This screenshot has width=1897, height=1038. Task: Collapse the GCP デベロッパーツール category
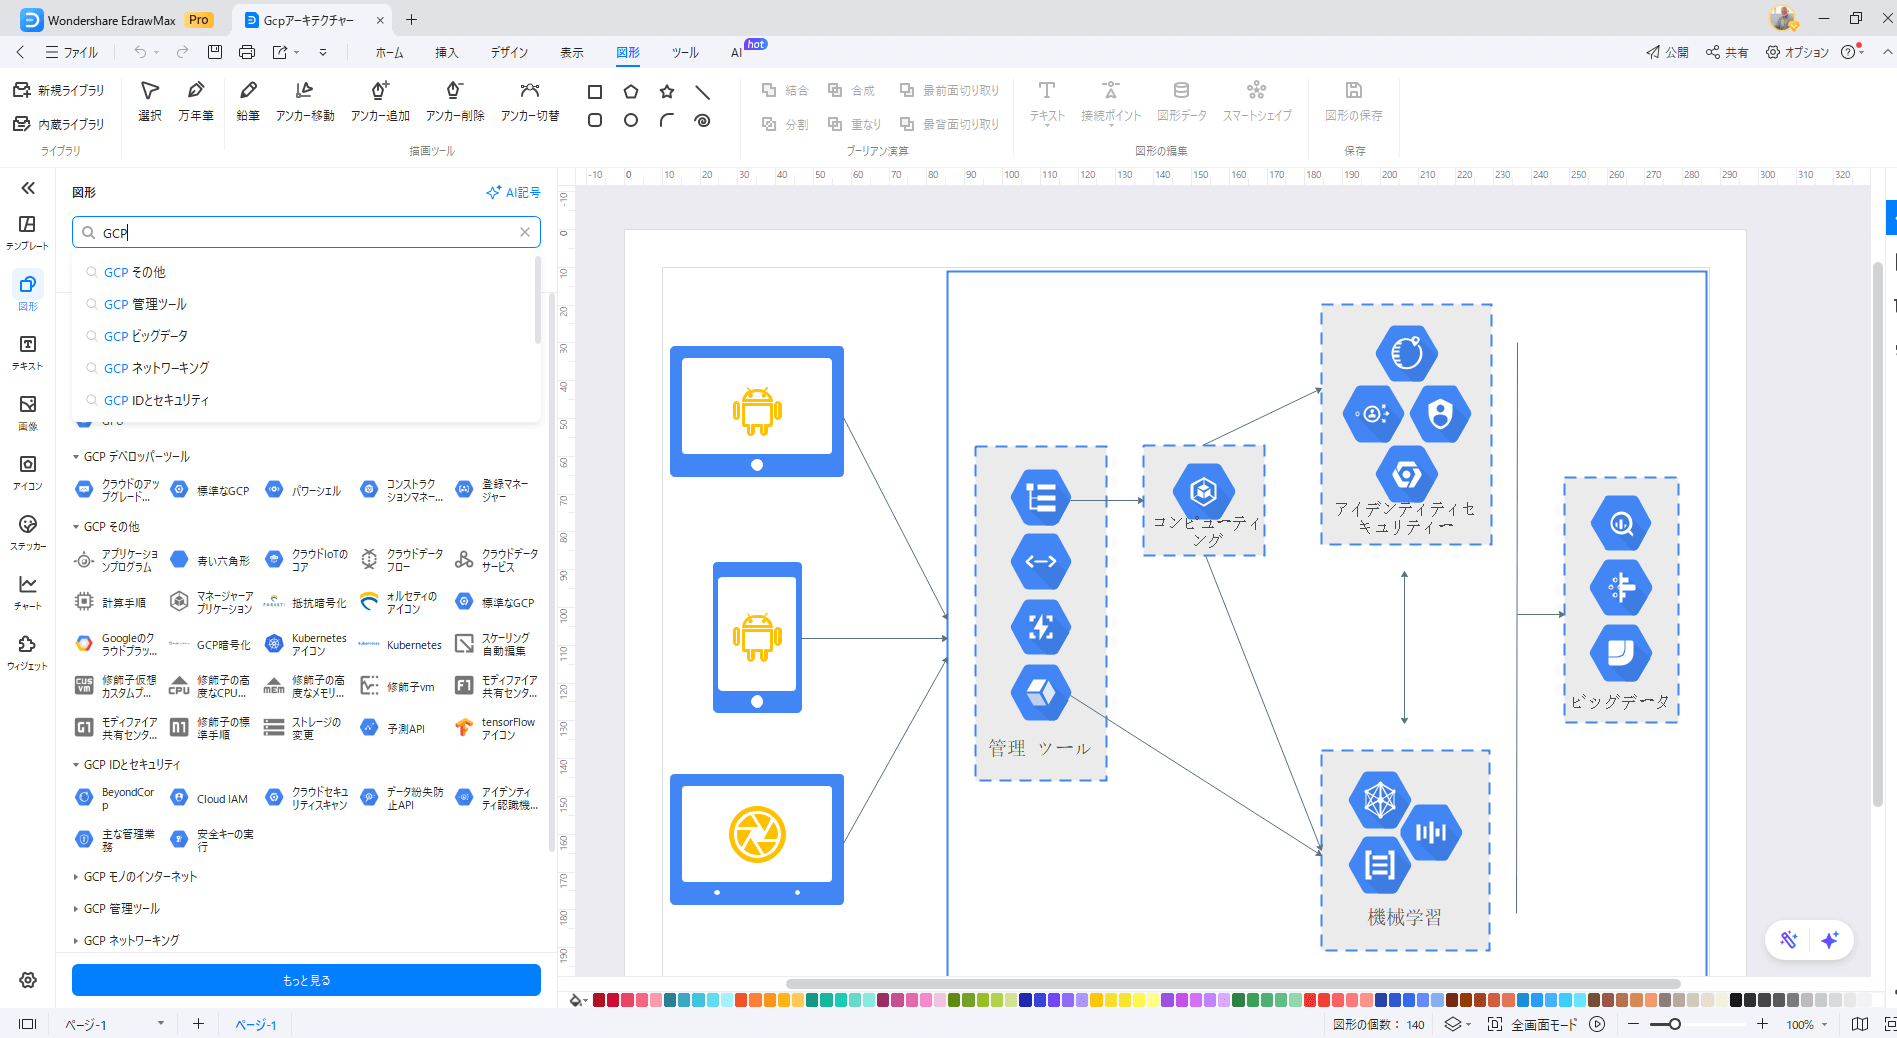(76, 457)
